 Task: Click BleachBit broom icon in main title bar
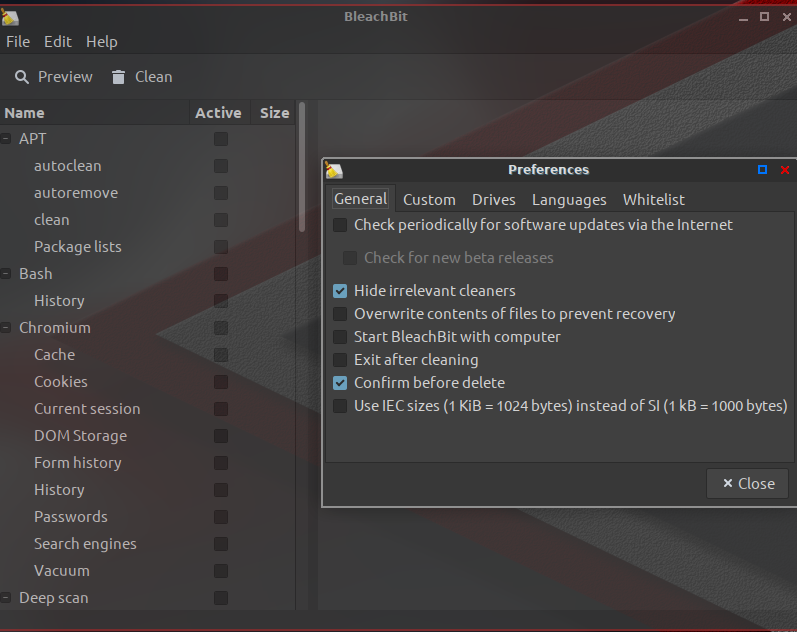10,17
